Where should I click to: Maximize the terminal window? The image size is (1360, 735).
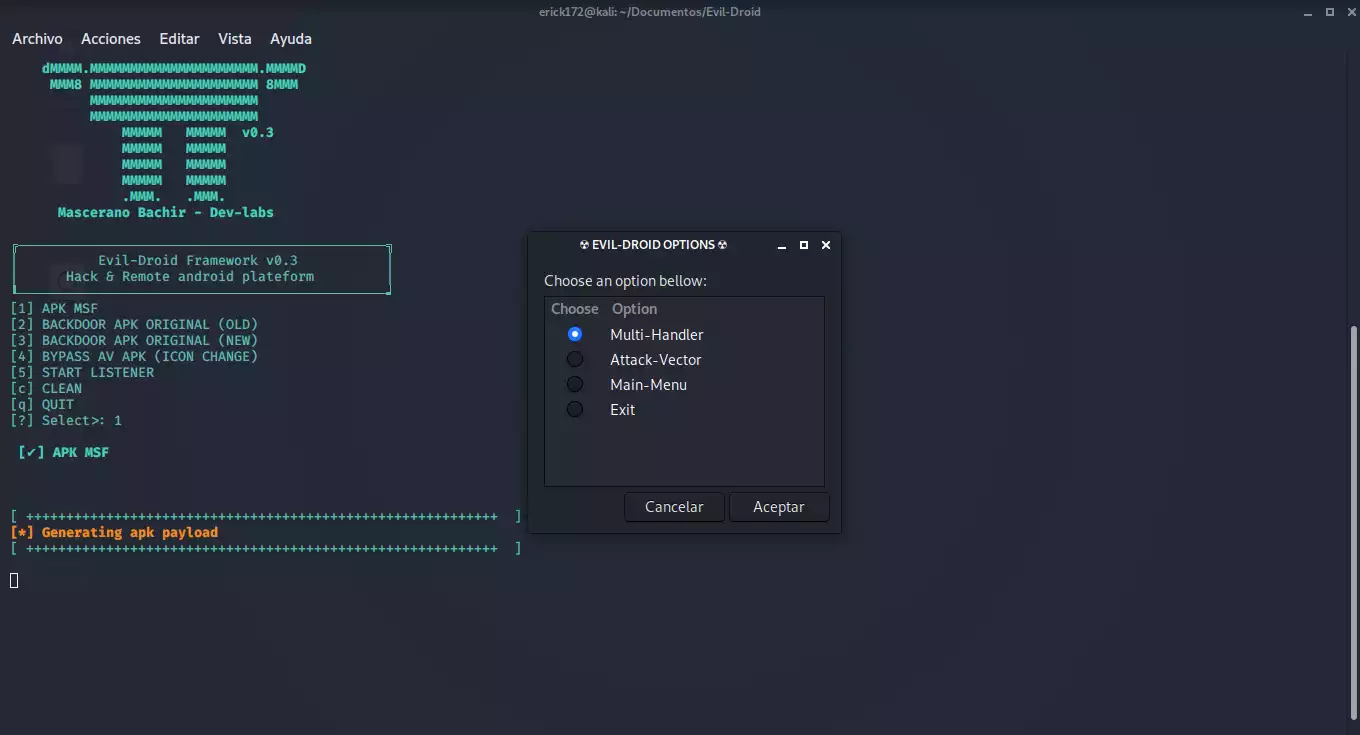(x=1330, y=12)
